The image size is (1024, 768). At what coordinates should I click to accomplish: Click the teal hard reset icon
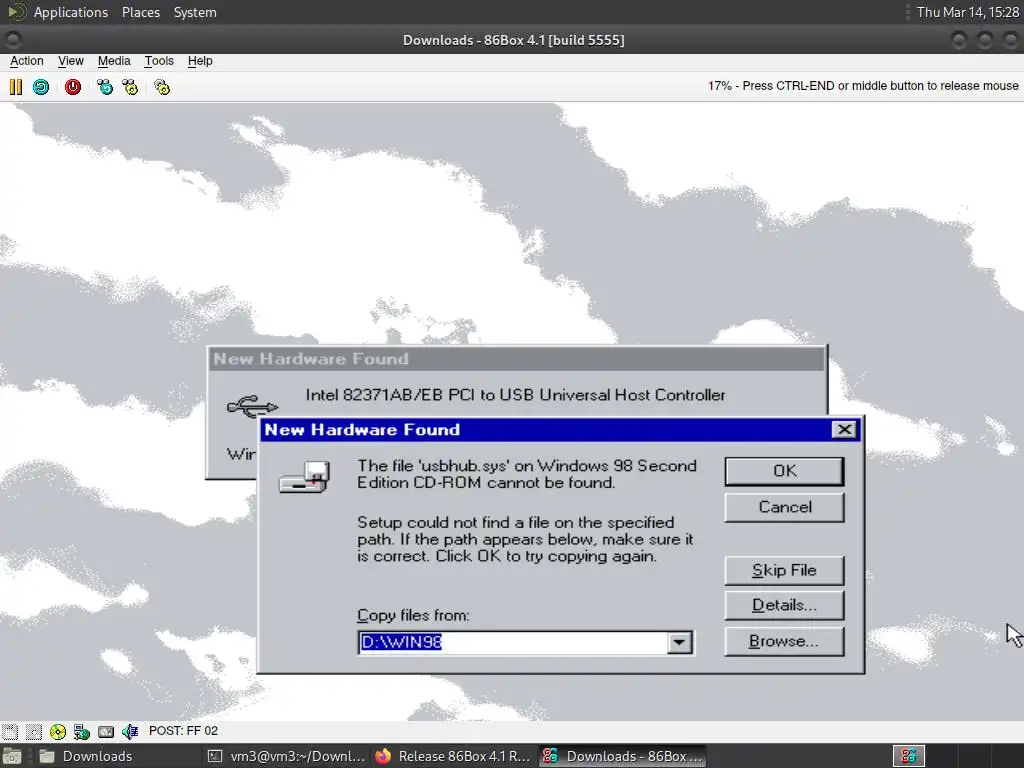point(41,87)
